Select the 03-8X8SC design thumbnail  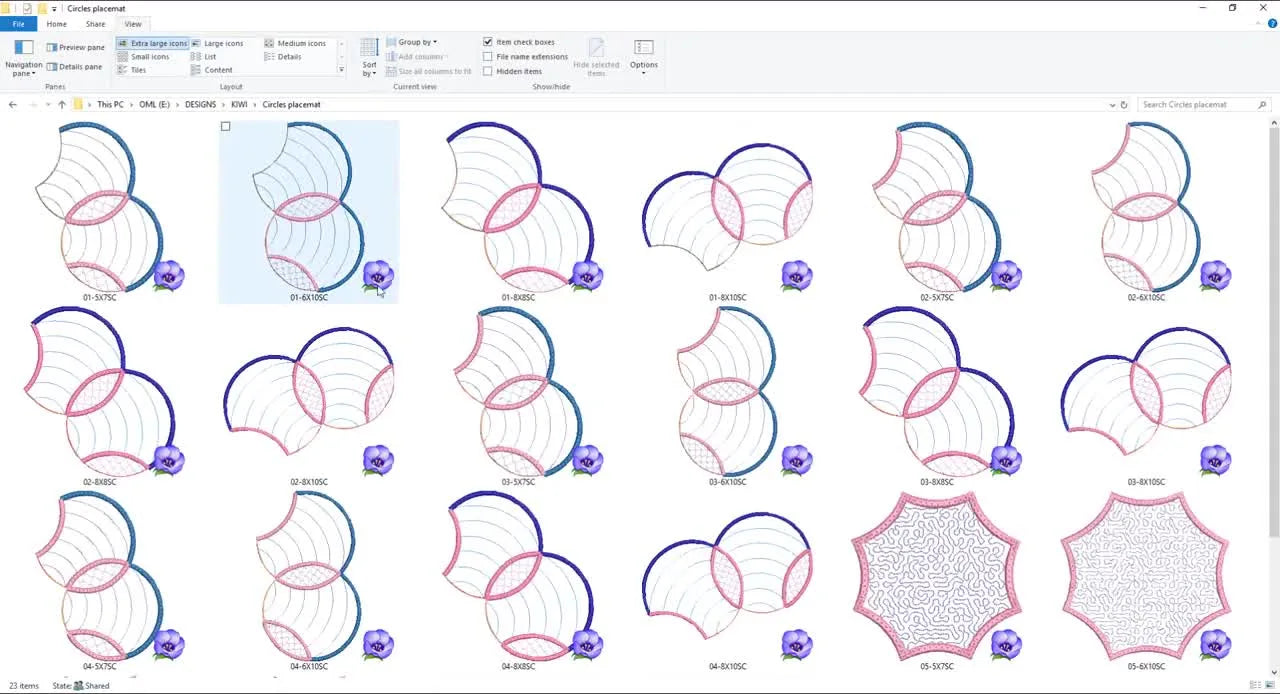click(937, 390)
